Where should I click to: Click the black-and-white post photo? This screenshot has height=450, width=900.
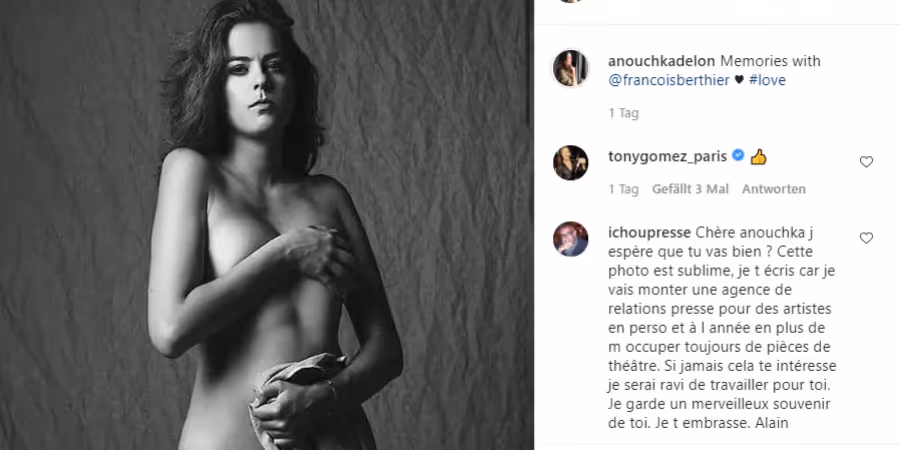point(266,225)
